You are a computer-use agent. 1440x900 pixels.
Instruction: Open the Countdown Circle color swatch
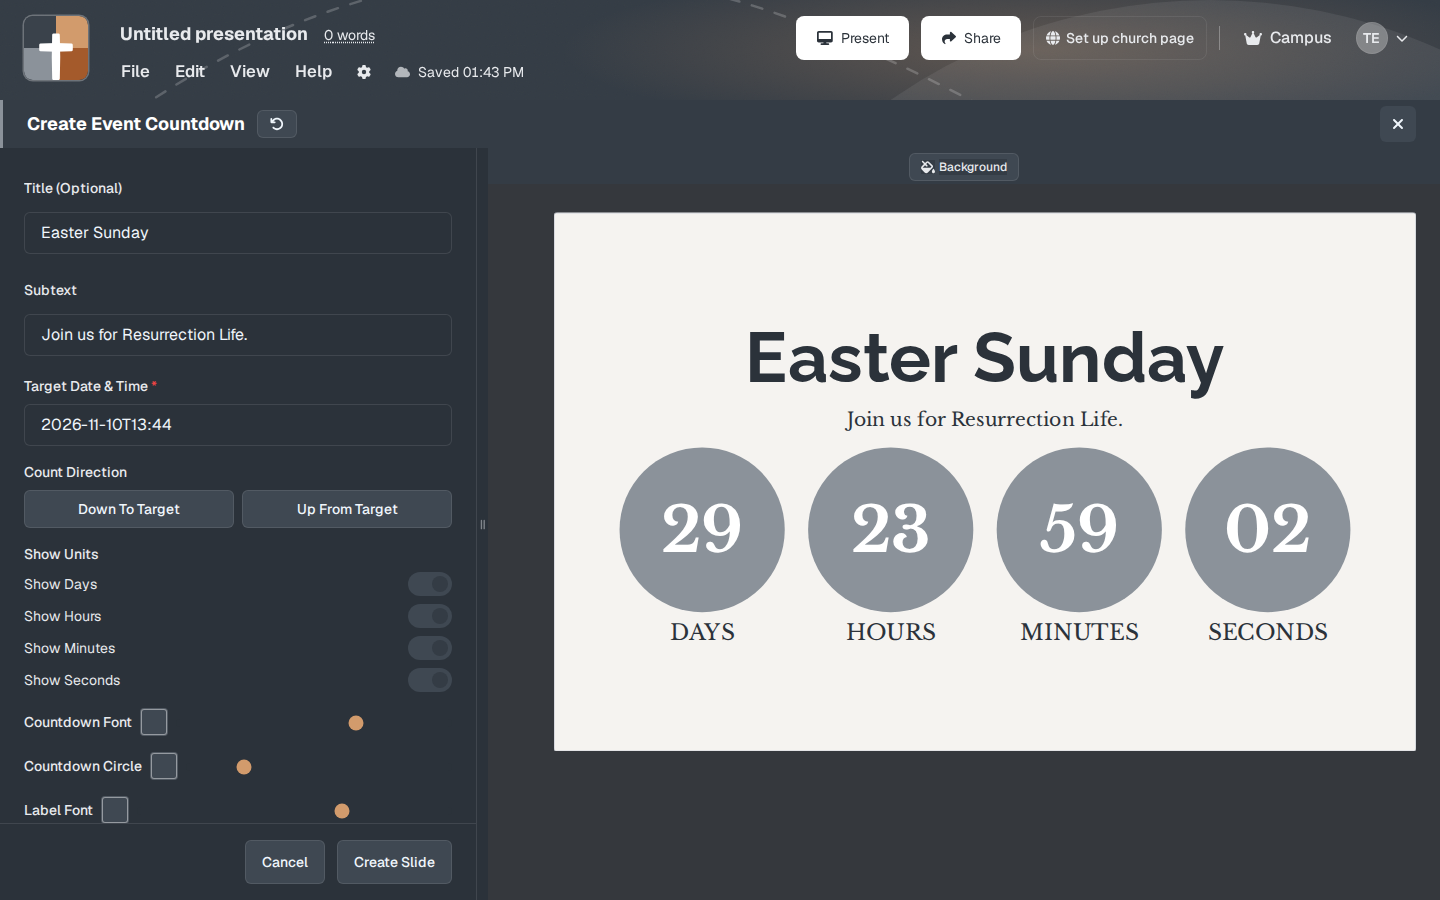click(x=164, y=766)
